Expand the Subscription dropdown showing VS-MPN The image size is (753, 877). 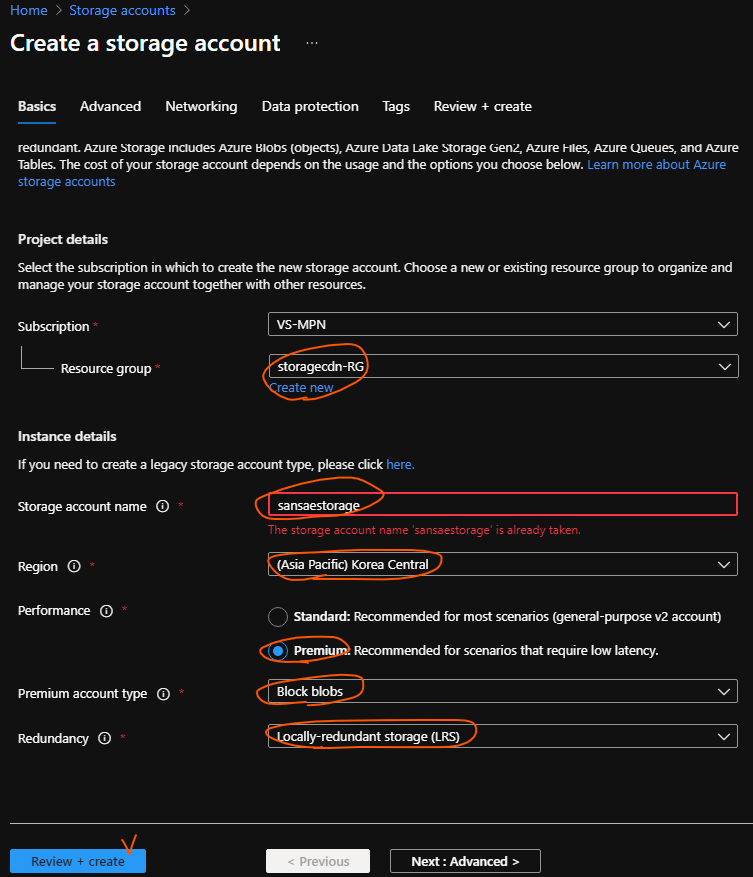click(x=502, y=324)
